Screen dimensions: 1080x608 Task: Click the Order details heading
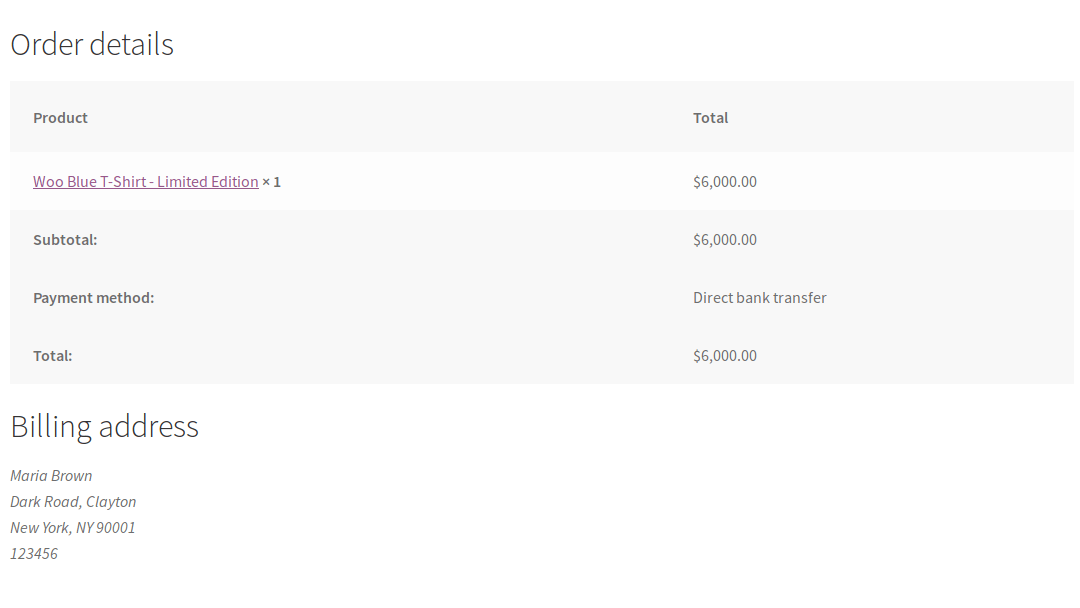click(x=91, y=44)
